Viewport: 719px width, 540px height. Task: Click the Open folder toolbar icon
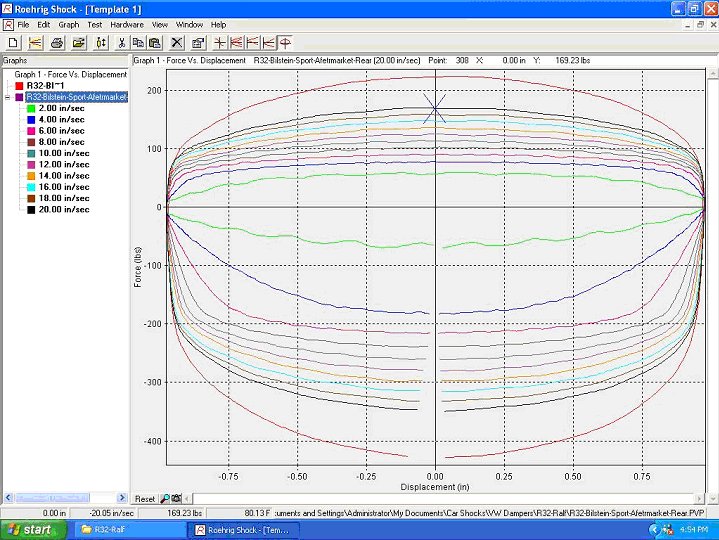click(x=78, y=43)
